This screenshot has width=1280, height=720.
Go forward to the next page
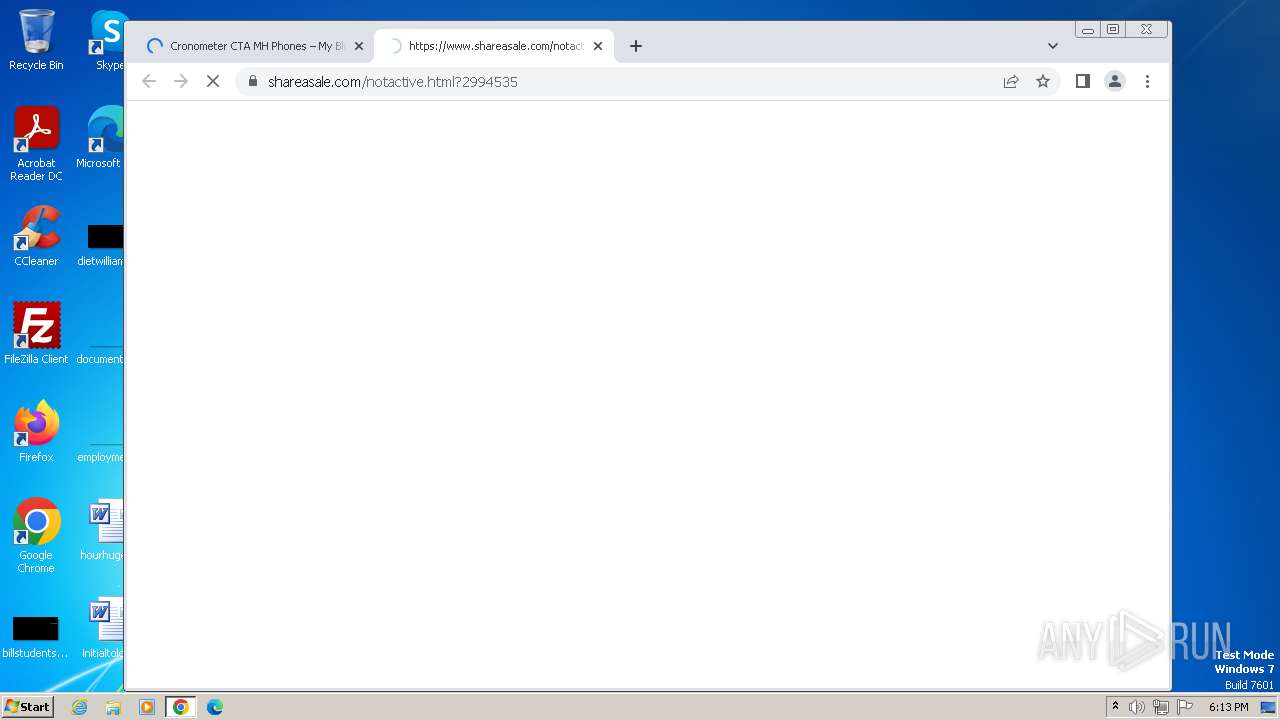(x=181, y=82)
